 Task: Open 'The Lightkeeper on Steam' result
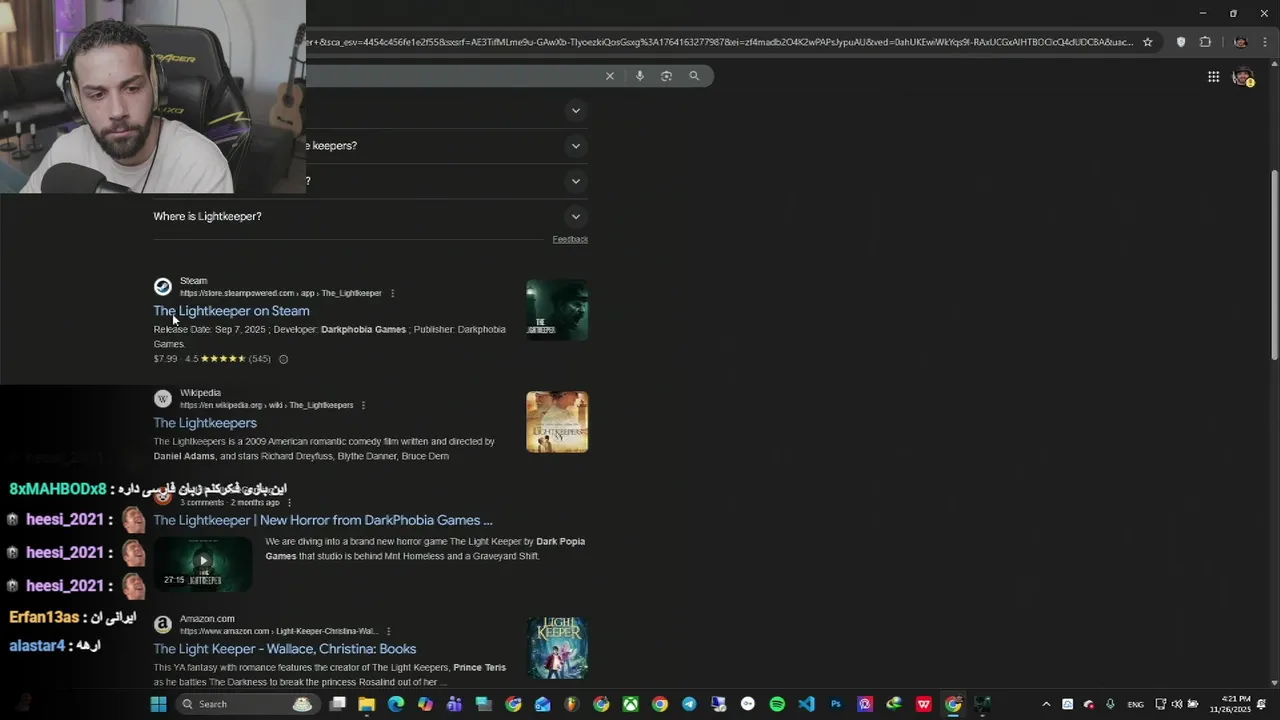(231, 311)
